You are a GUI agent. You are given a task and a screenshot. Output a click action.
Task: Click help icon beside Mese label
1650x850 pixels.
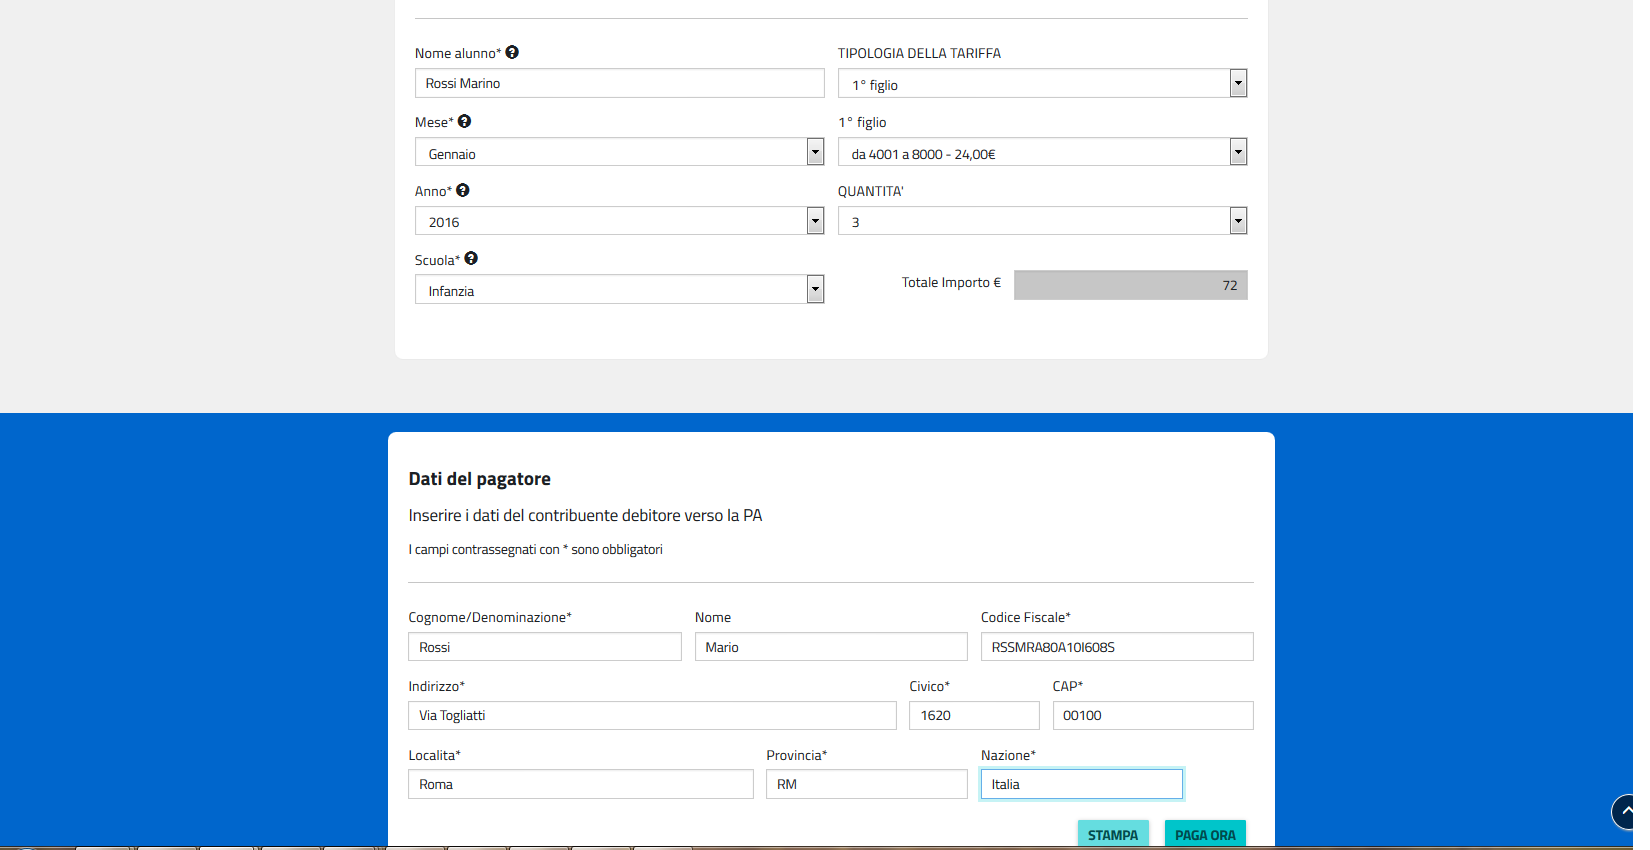(464, 122)
